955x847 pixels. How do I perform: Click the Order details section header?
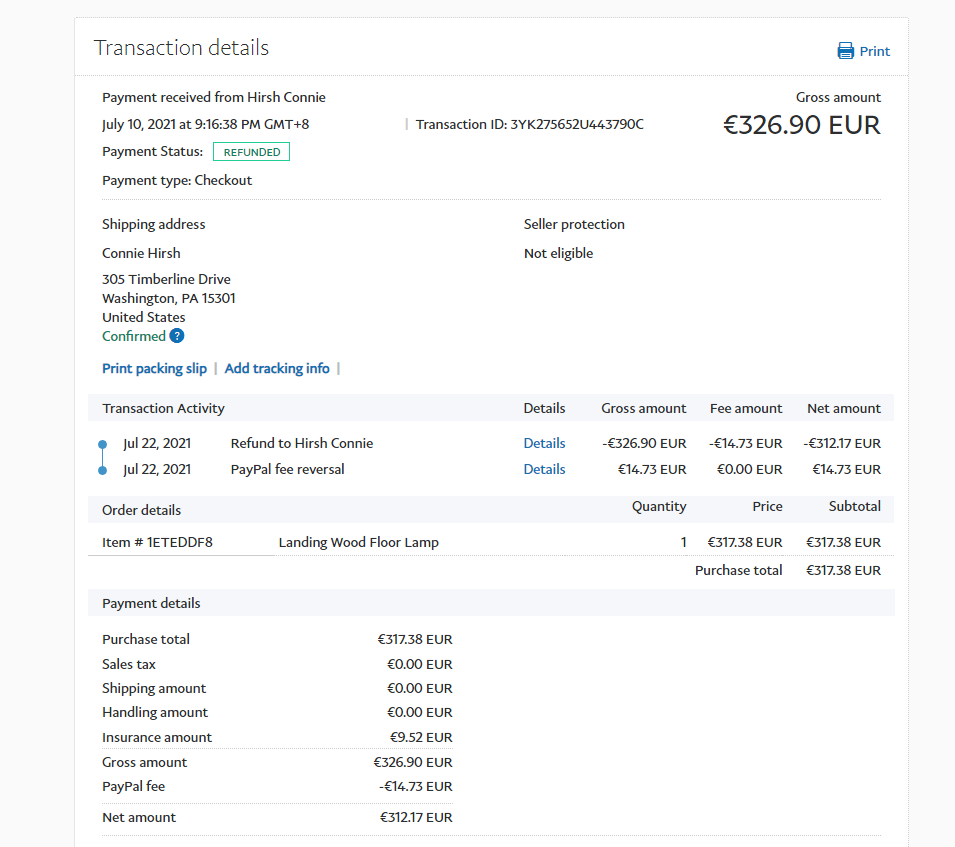click(141, 510)
